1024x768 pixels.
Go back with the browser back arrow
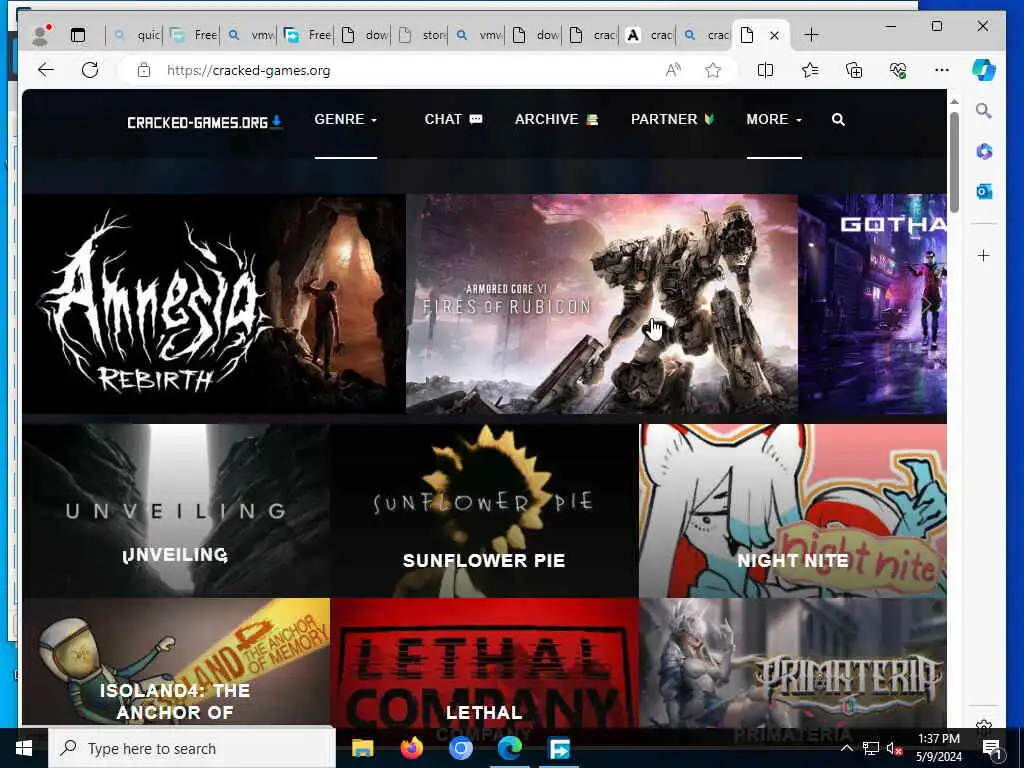46,70
